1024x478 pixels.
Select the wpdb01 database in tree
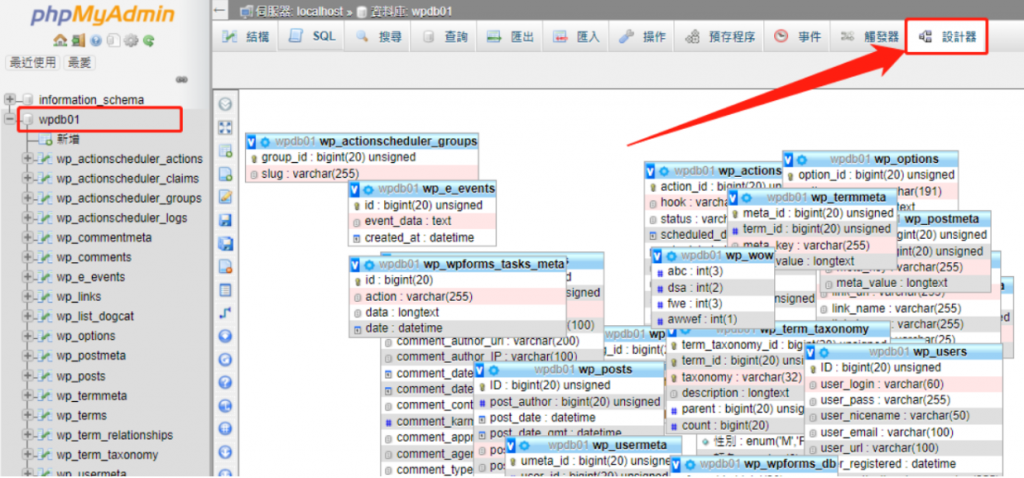pyautogui.click(x=59, y=120)
